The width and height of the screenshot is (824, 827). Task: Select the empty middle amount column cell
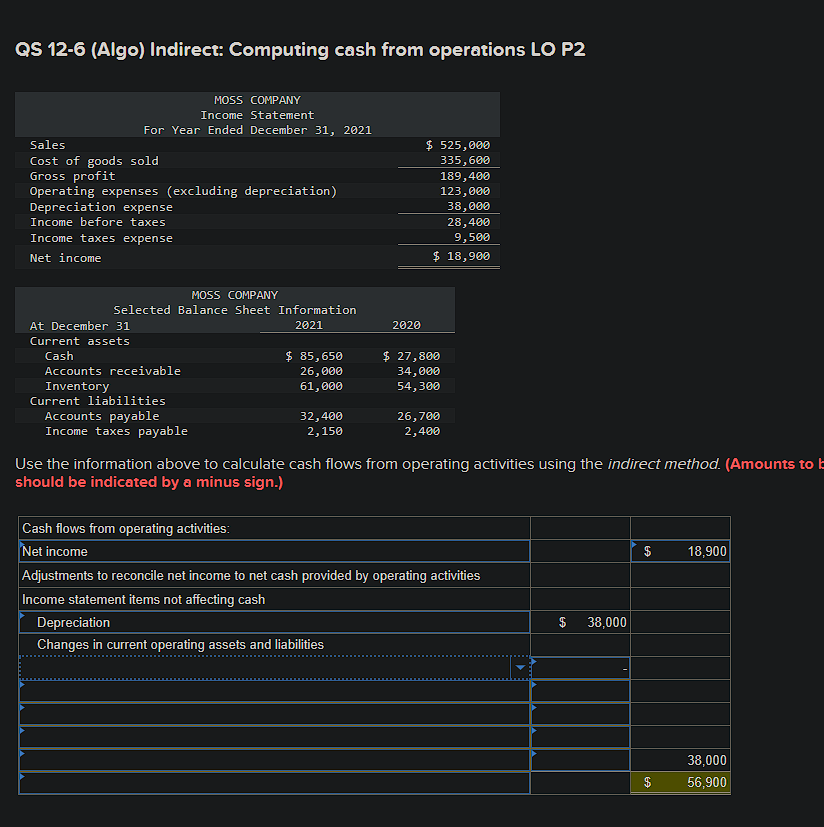coord(580,690)
